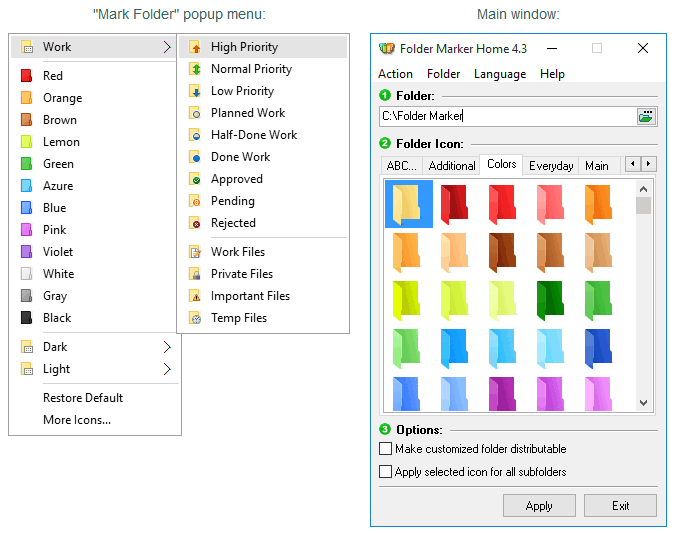Mark folder with Brown color
Image resolution: width=675 pixels, height=533 pixels.
pos(94,120)
